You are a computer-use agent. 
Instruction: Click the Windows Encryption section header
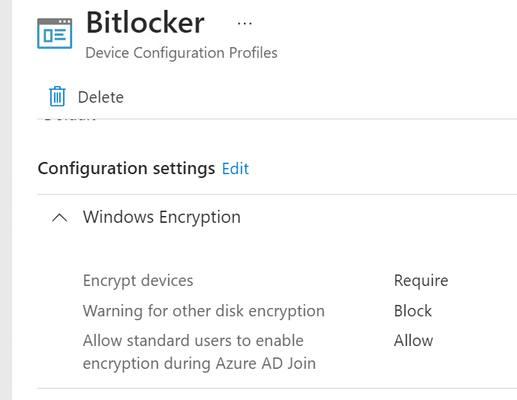pos(162,217)
